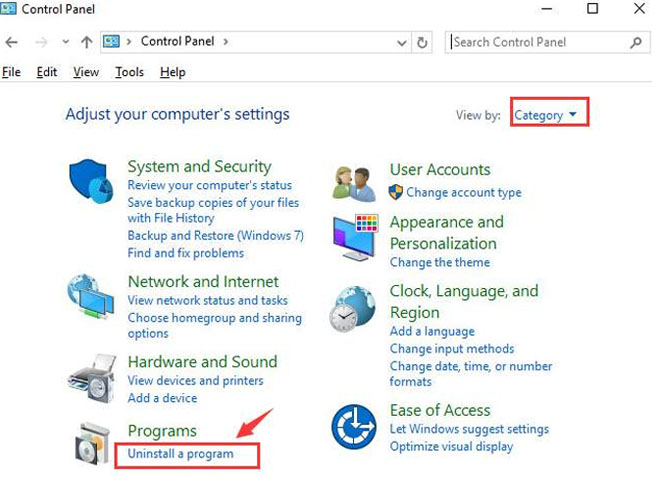The width and height of the screenshot is (652, 488).
Task: Click the Ease of Access icon
Action: pos(354,426)
